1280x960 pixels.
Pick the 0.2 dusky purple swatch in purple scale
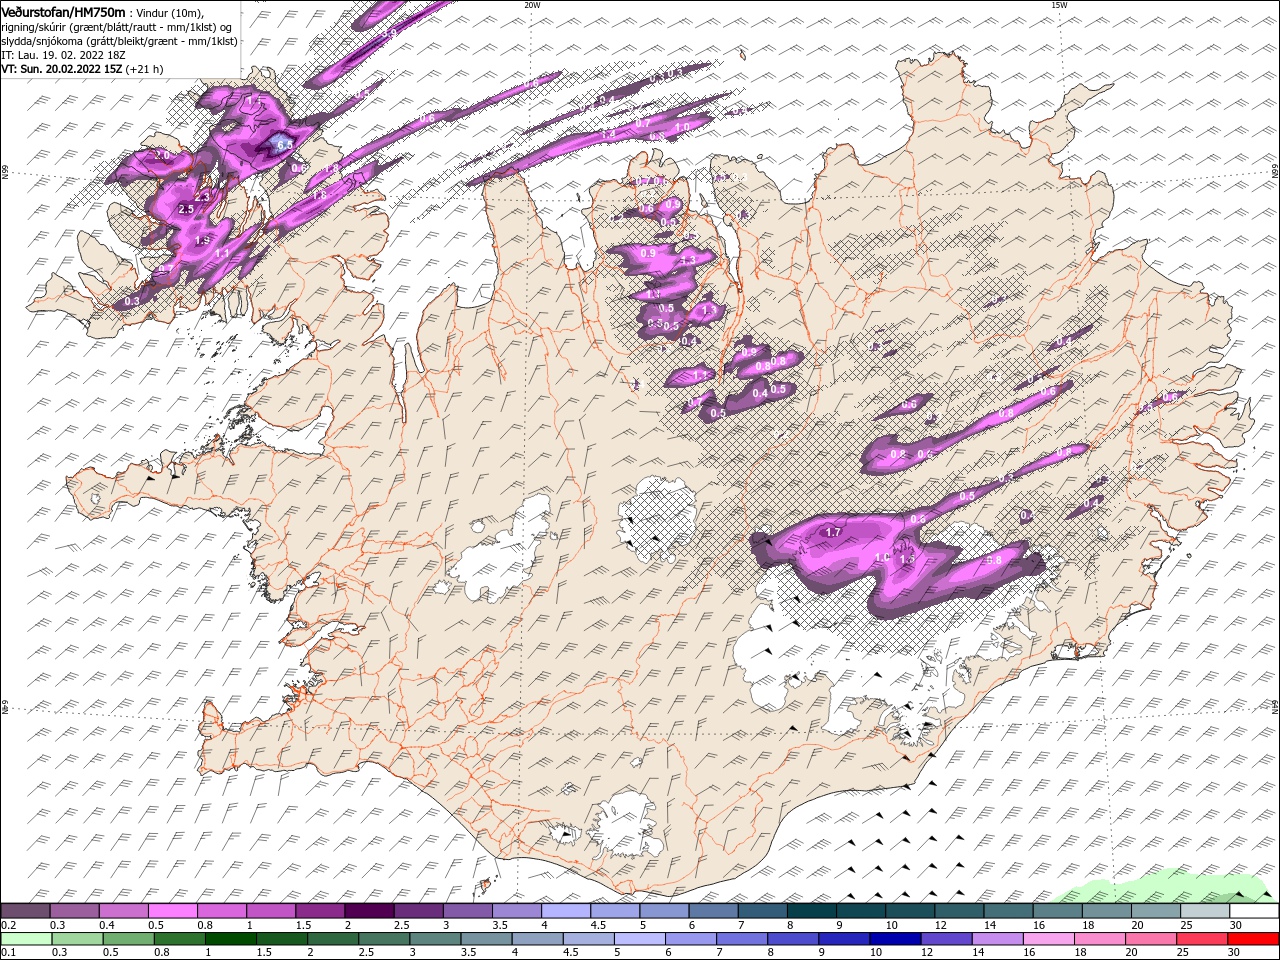click(25, 911)
